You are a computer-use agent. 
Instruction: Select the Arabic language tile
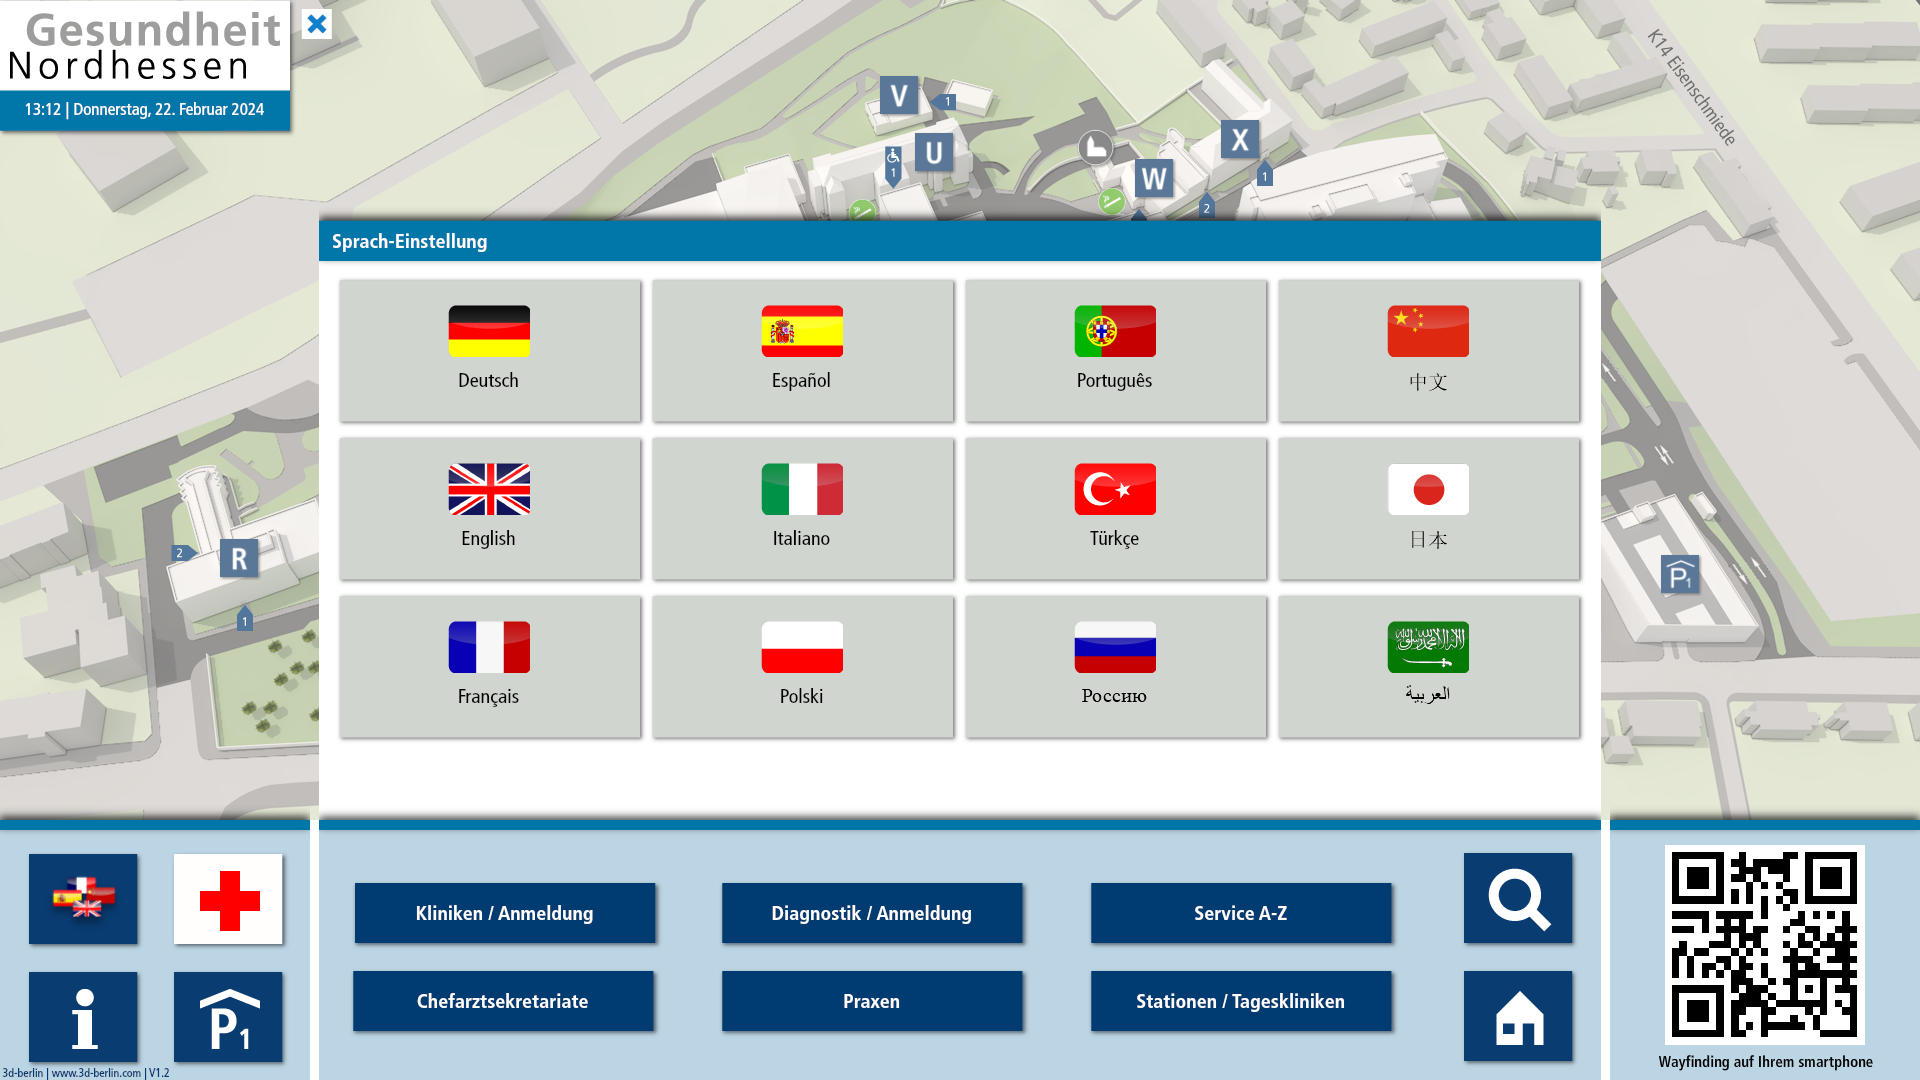[1428, 666]
